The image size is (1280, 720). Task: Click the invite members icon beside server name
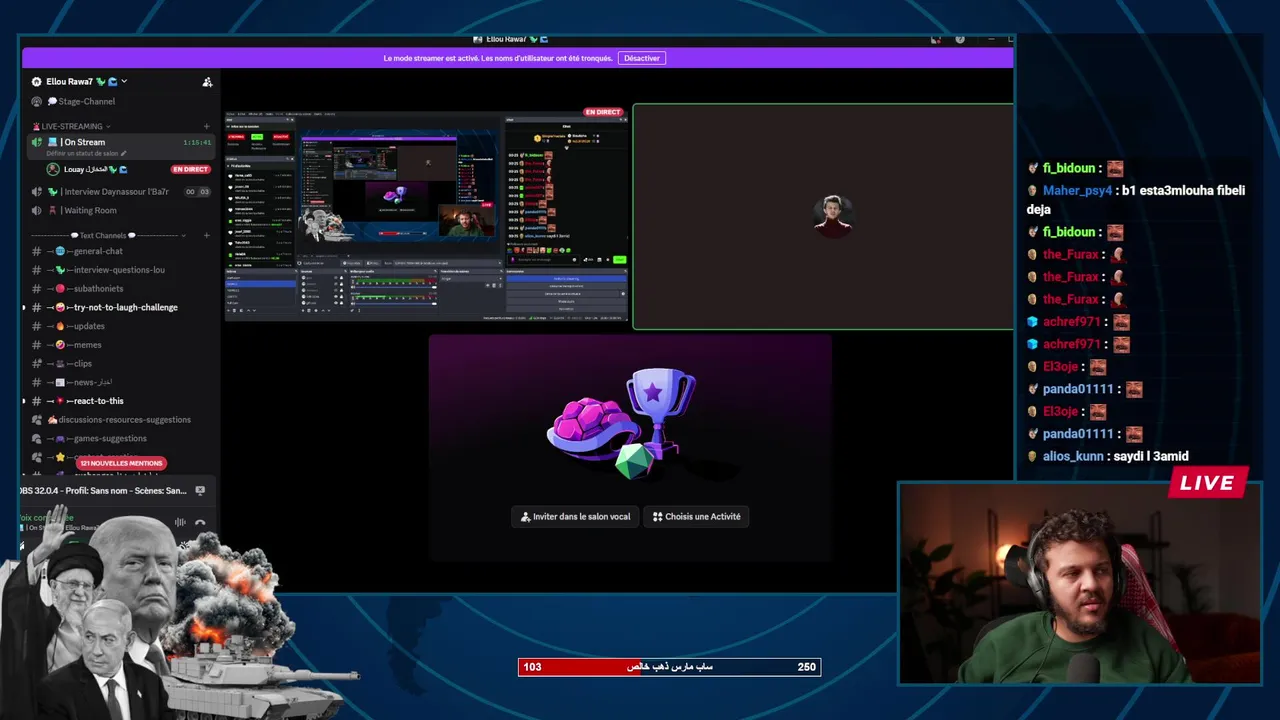pyautogui.click(x=207, y=82)
